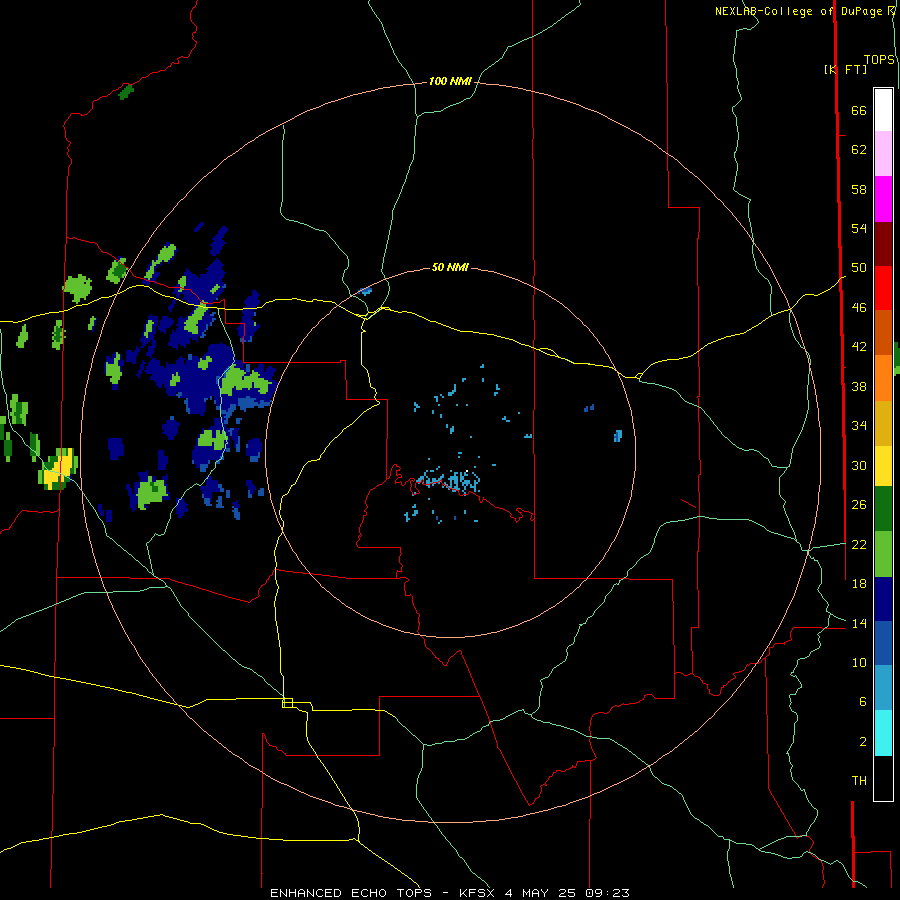The width and height of the screenshot is (900, 900).
Task: Click the legend value 38
Action: [x=859, y=386]
